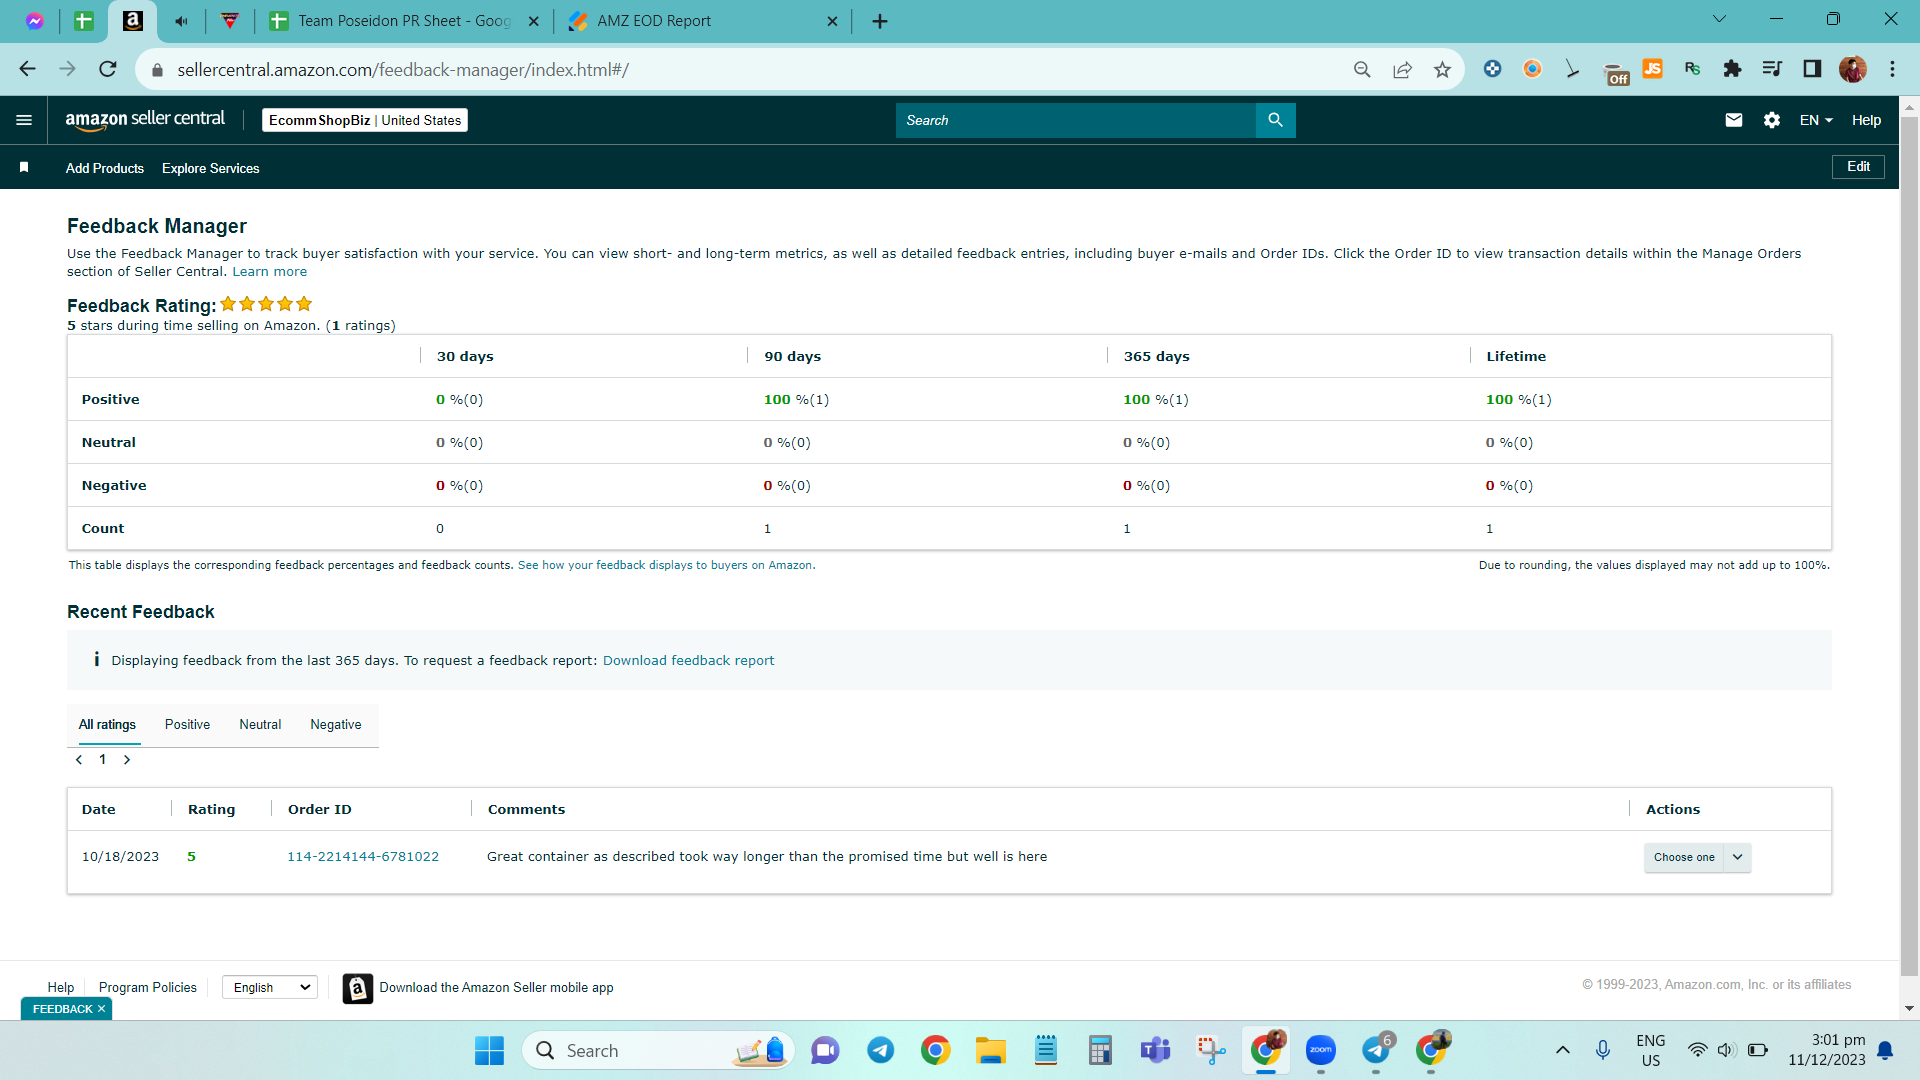Click the Amazon Seller Central logo
The height and width of the screenshot is (1080, 1920).
[145, 120]
